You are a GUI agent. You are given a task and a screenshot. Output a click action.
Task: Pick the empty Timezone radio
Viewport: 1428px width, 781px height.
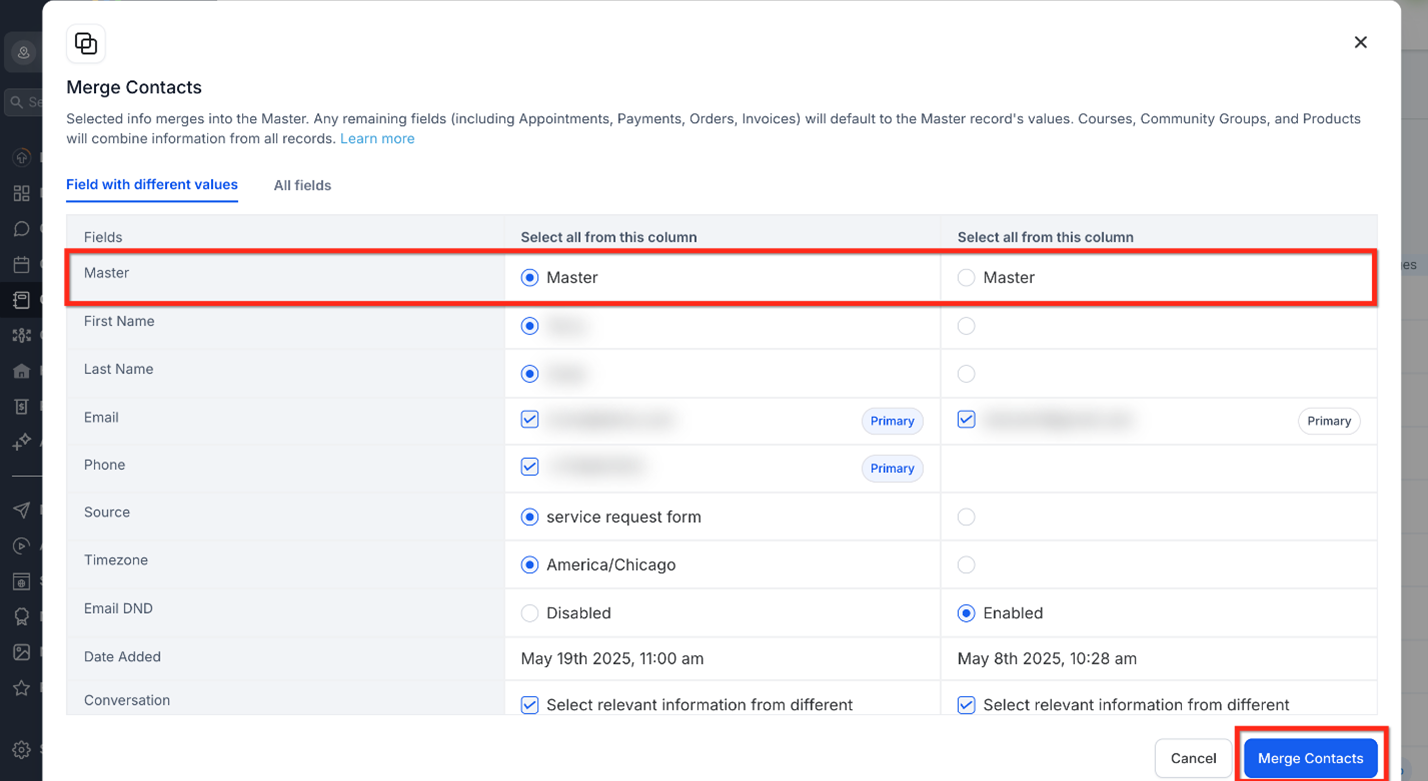click(x=966, y=565)
